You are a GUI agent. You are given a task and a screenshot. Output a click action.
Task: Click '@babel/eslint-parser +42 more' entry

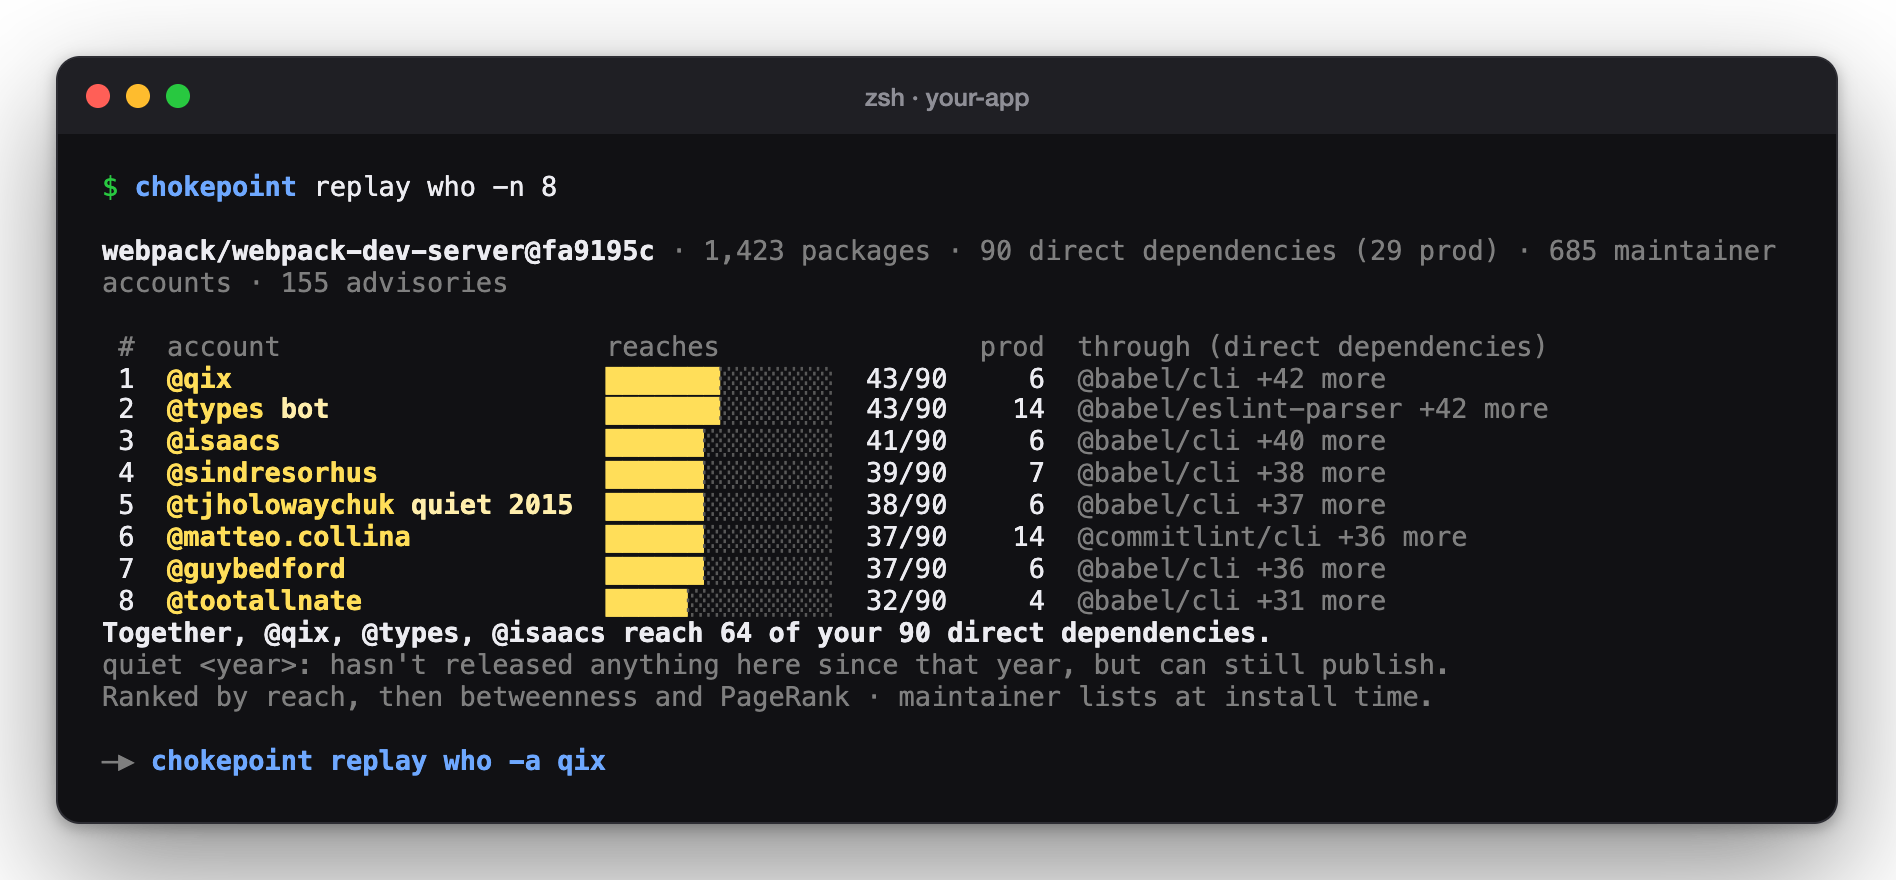tap(1312, 409)
